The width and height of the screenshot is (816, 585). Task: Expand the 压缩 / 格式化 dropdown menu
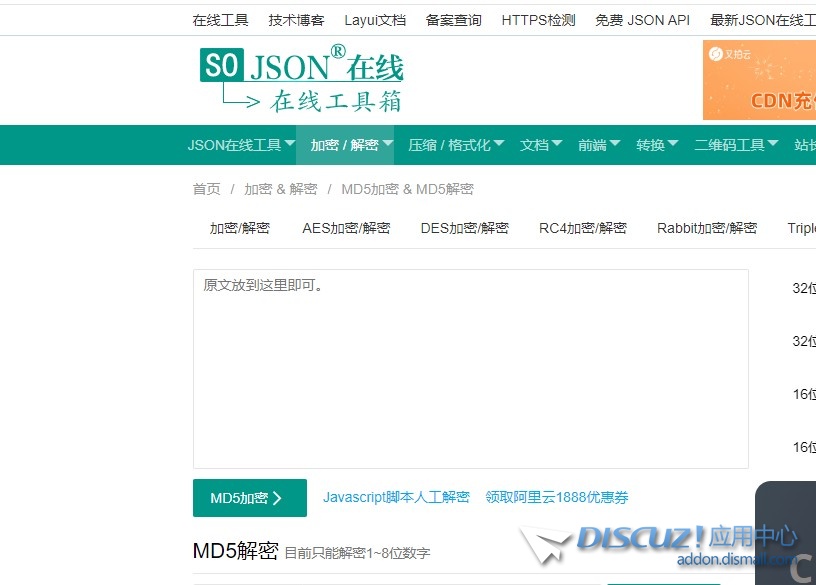pos(456,145)
